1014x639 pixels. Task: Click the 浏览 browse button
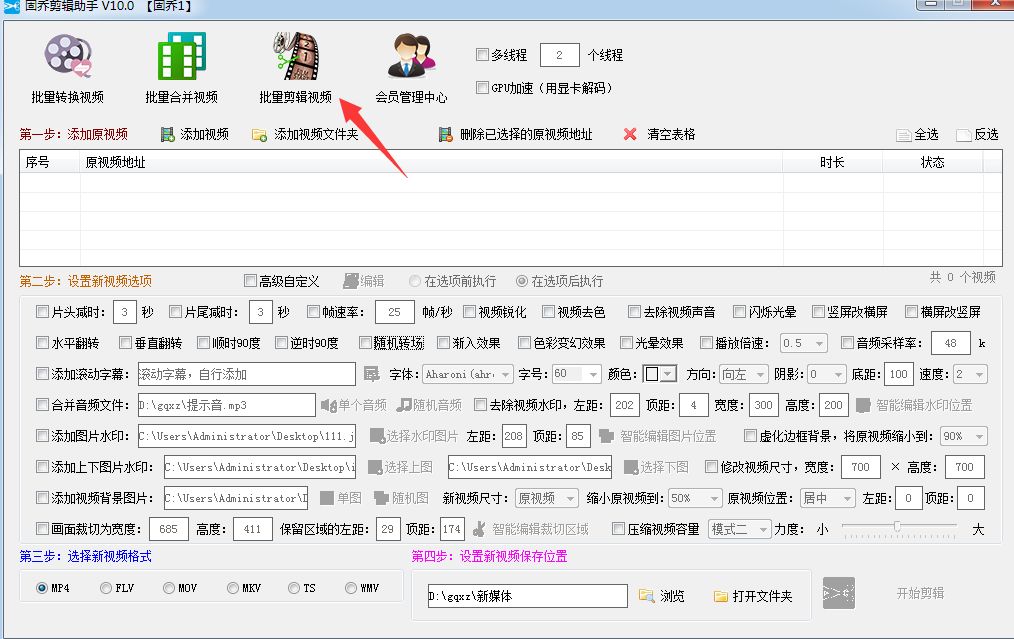click(x=662, y=596)
